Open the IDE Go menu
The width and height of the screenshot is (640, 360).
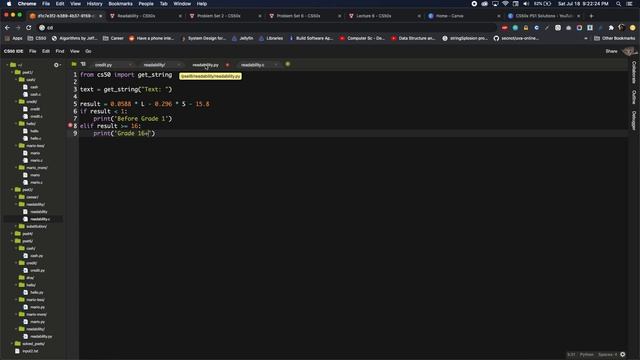point(88,51)
